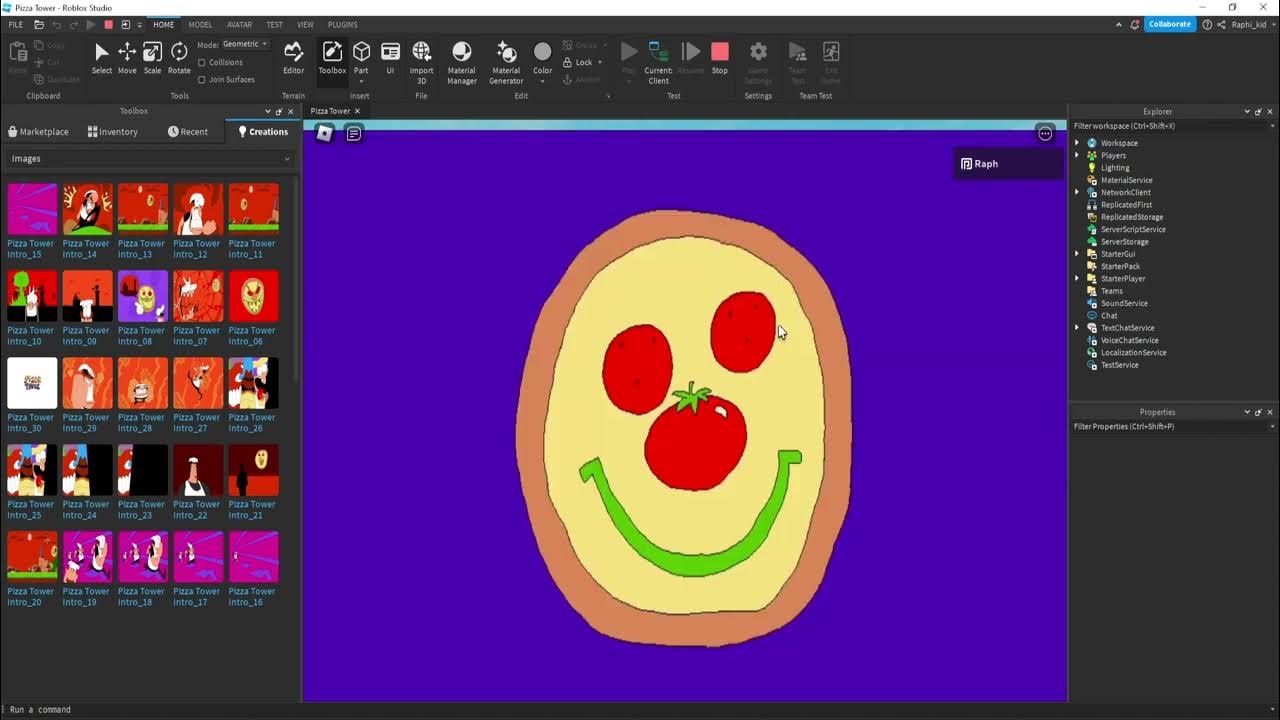1280x720 pixels.
Task: Open the Material Manager
Action: 461,62
